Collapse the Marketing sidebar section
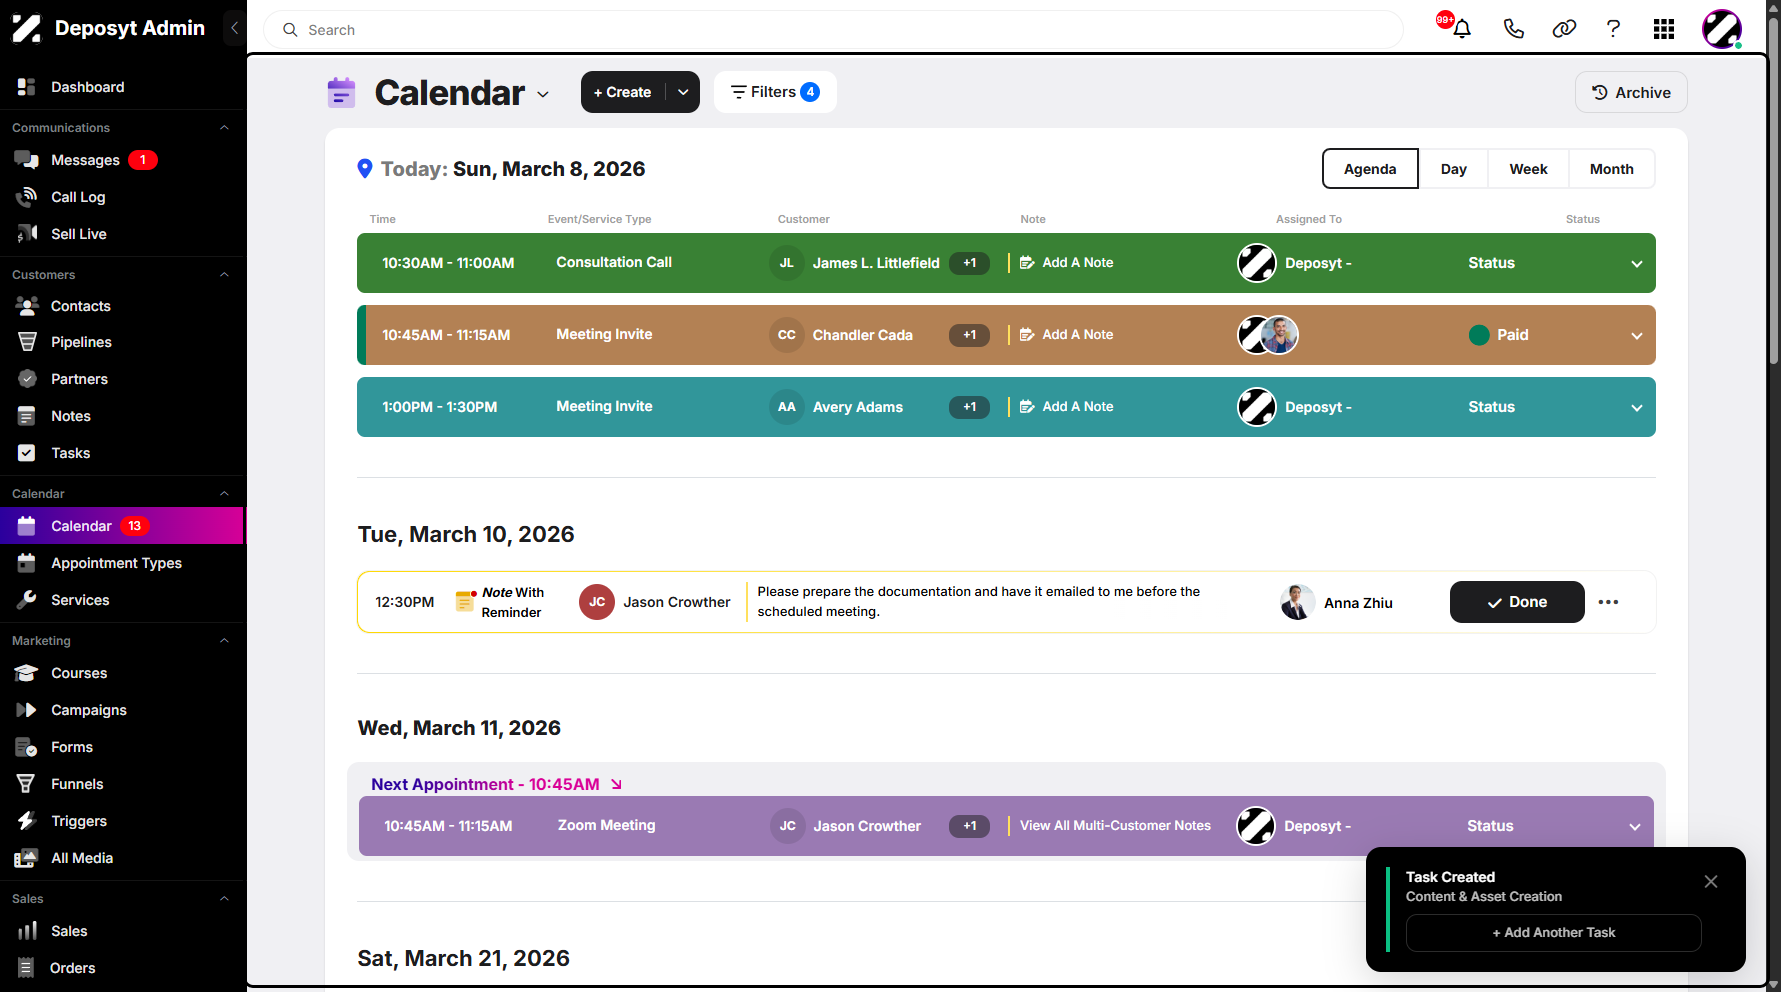The image size is (1781, 992). 224,641
